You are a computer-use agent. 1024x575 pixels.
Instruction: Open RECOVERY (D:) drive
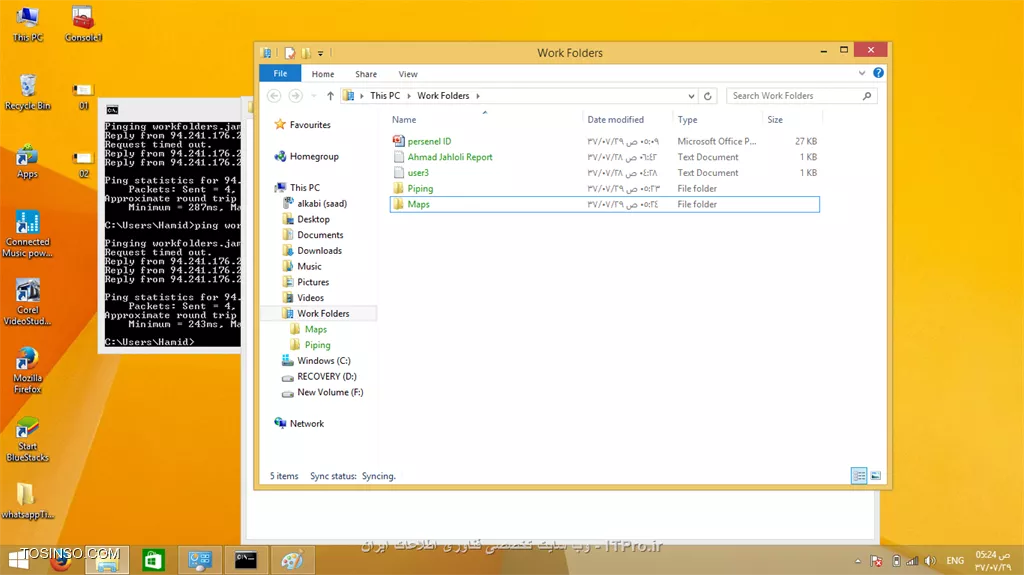pyautogui.click(x=326, y=376)
